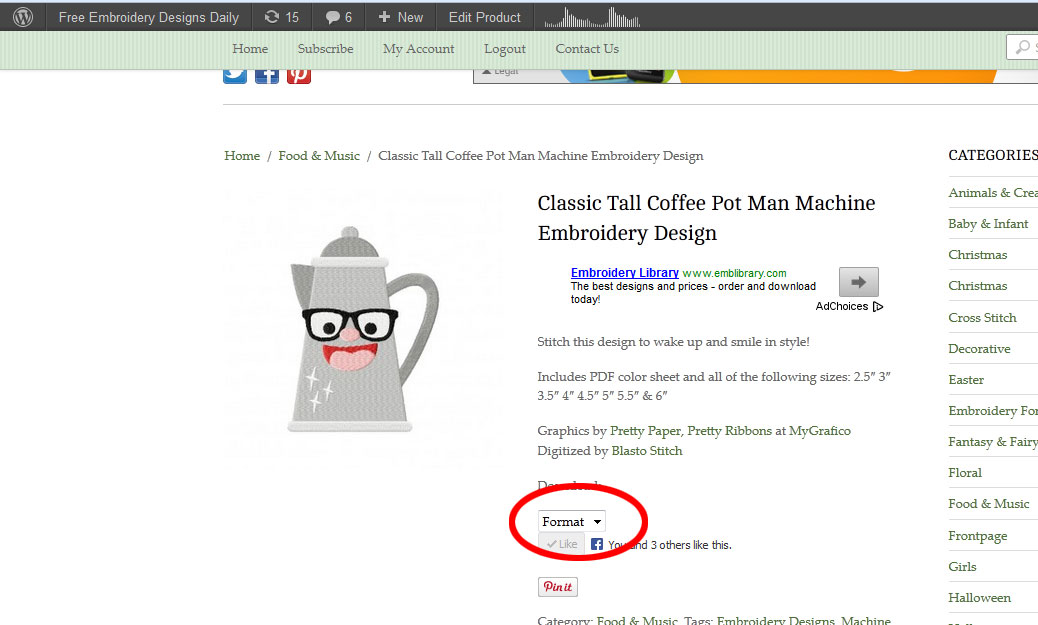Go to My Account in navigation
The image size is (1038, 625).
418,49
